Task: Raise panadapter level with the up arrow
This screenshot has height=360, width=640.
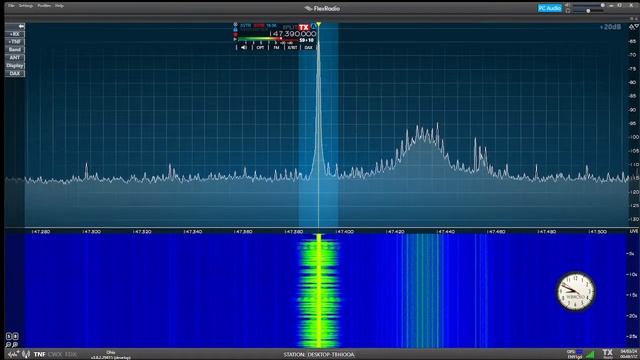Action: pos(631,27)
